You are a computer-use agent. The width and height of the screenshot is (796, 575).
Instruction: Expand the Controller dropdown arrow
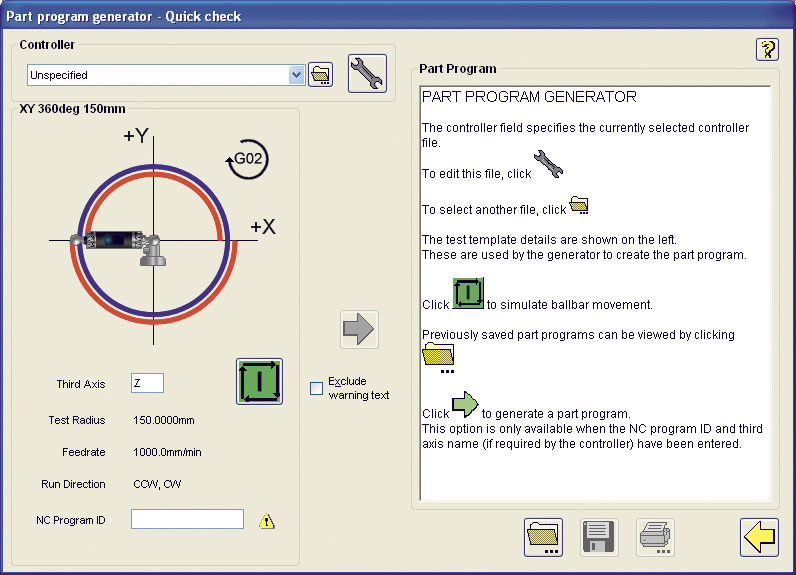296,75
